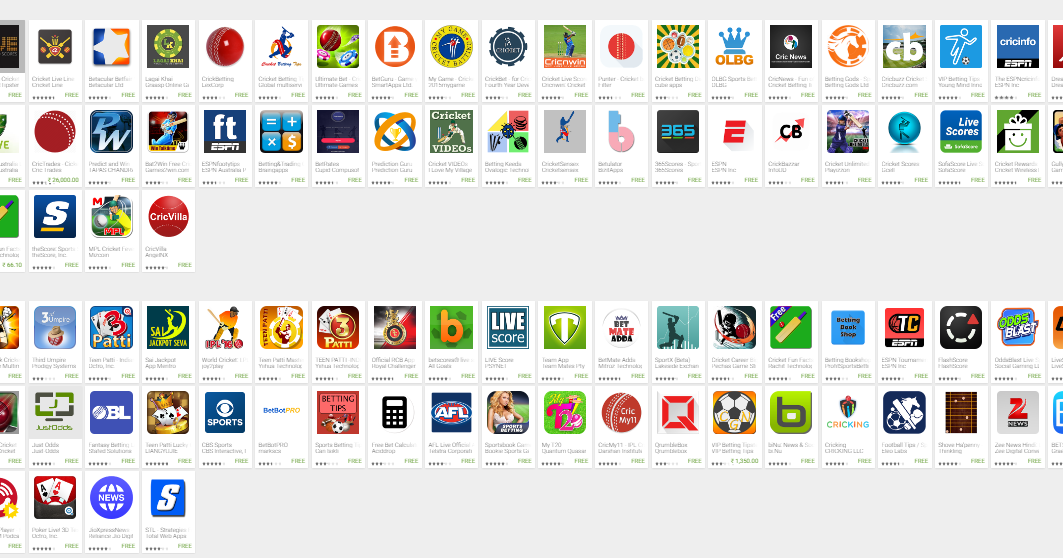Open the OLBG crown app icon
This screenshot has width=1063, height=558.
click(734, 47)
